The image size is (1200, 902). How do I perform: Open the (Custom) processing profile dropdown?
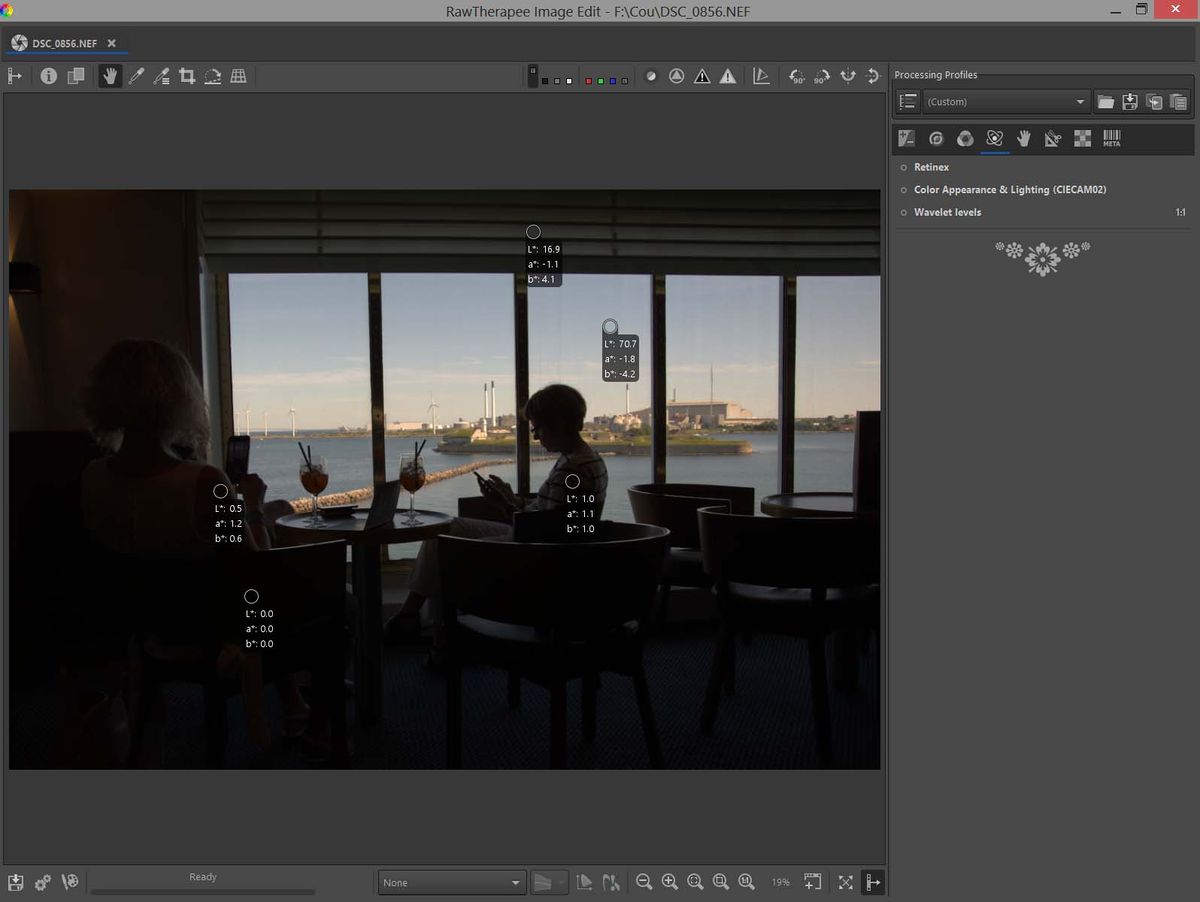(x=1005, y=102)
